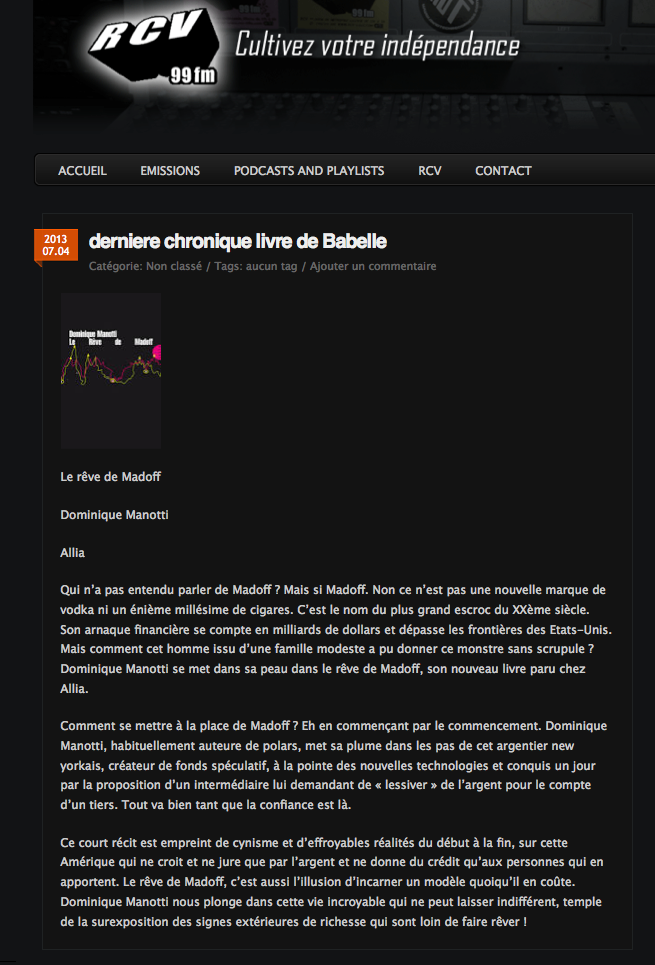Open the EMISSIONS menu item

pos(170,170)
